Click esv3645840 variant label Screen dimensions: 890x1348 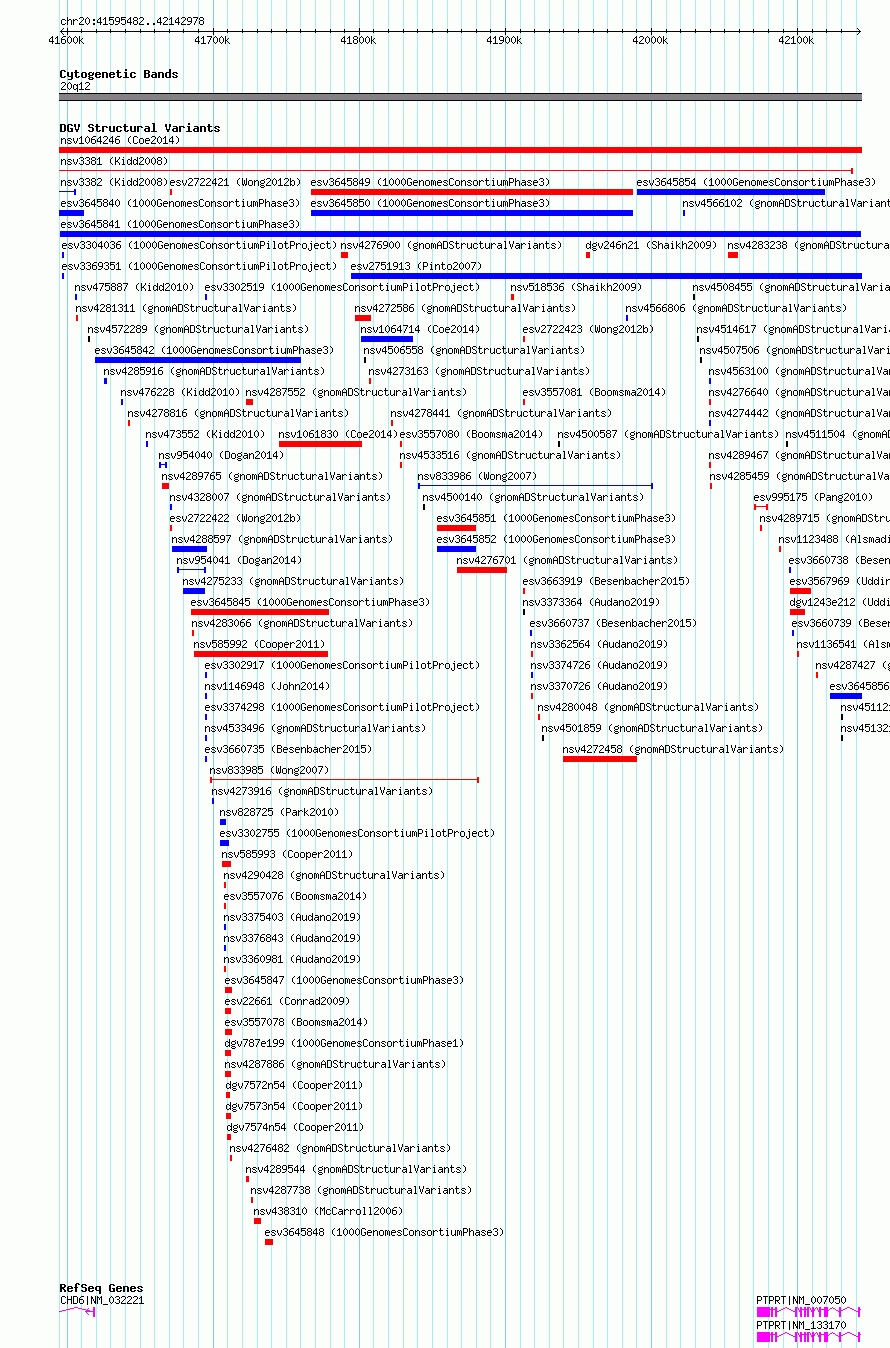180,203
